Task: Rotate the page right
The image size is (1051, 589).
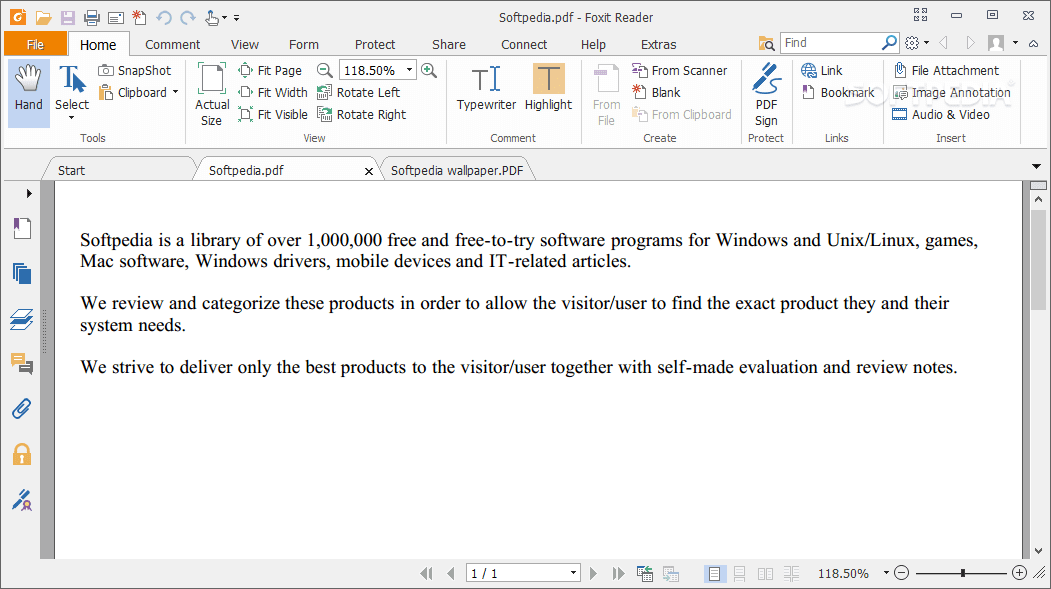Action: tap(362, 115)
